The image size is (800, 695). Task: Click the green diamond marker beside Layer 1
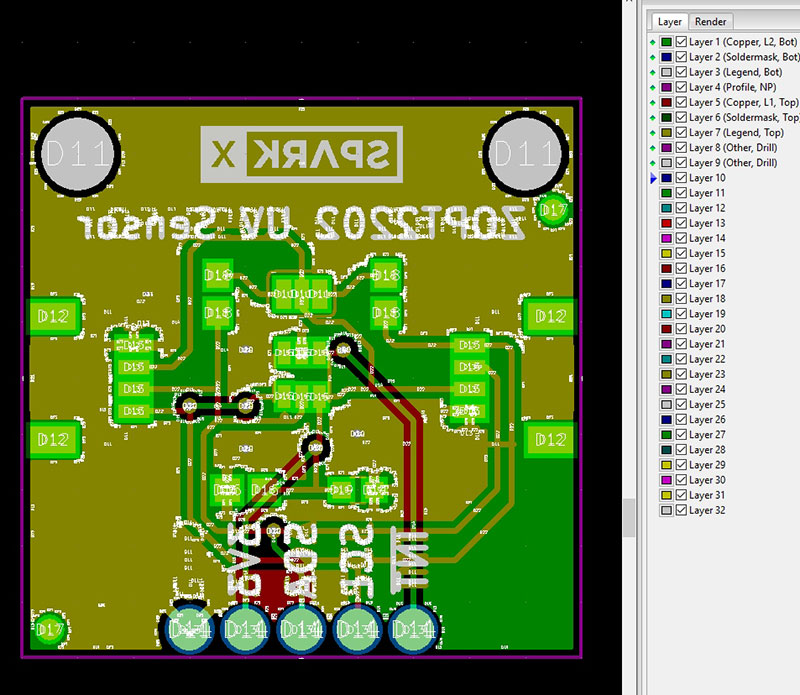click(654, 42)
